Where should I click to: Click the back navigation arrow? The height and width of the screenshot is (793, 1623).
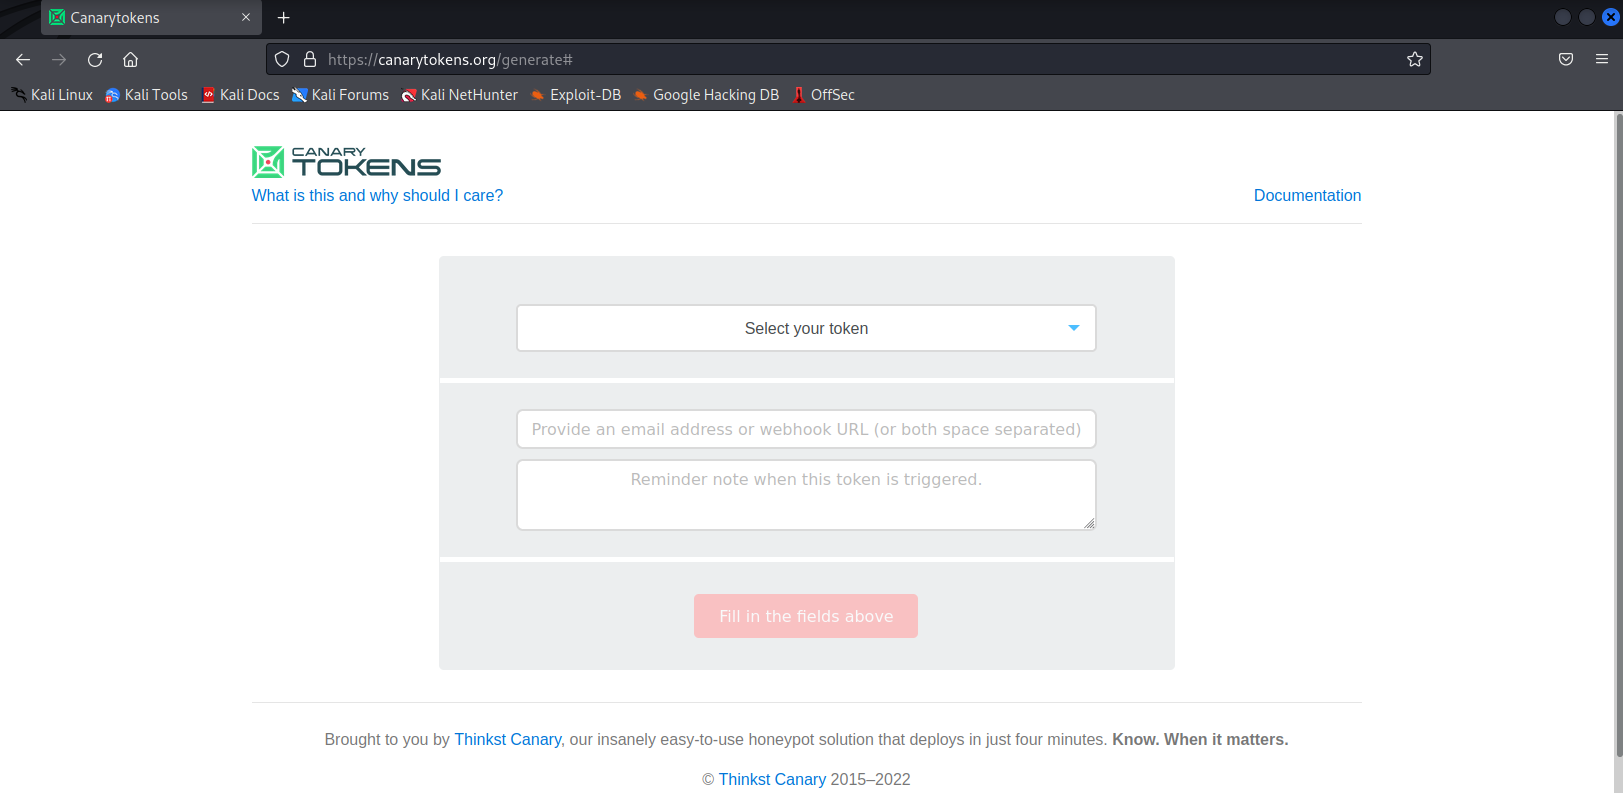pos(23,60)
